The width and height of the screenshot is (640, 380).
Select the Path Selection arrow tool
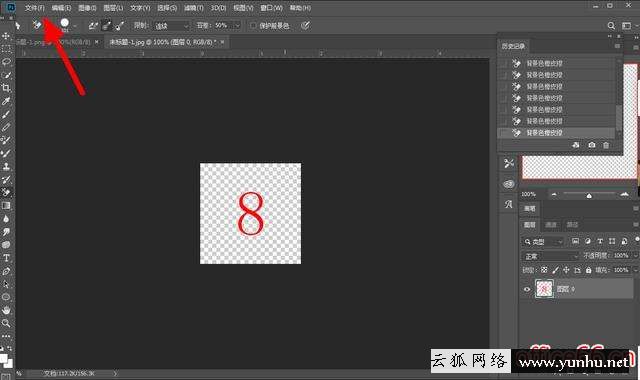pos(6,284)
